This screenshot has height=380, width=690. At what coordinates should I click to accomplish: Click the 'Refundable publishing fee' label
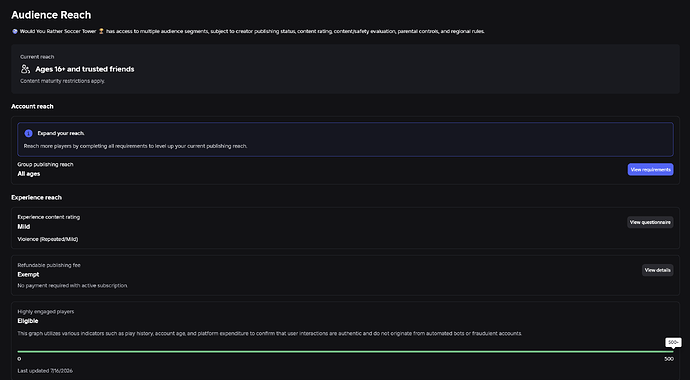tap(49, 265)
